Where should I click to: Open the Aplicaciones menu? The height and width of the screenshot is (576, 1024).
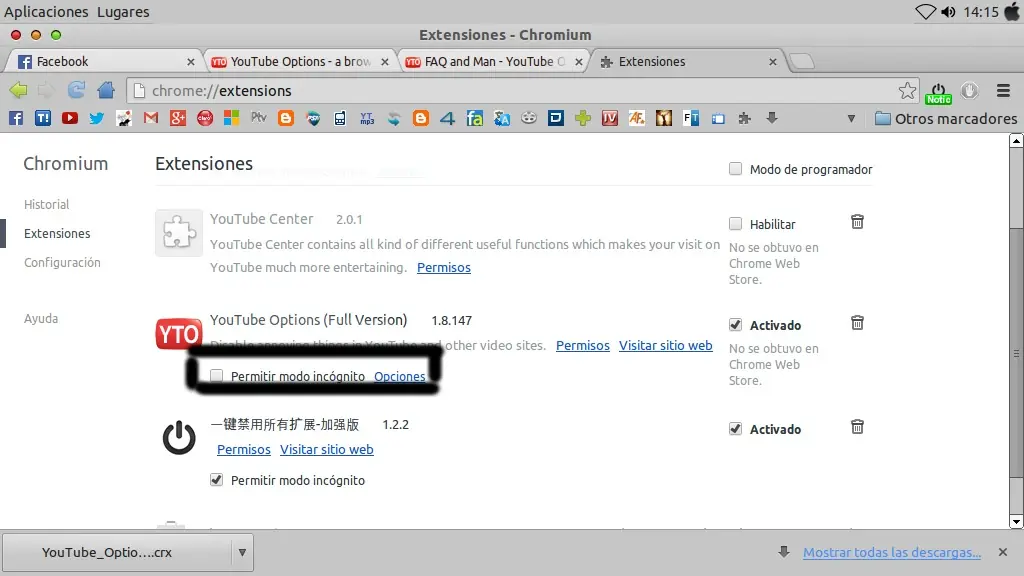[x=46, y=12]
